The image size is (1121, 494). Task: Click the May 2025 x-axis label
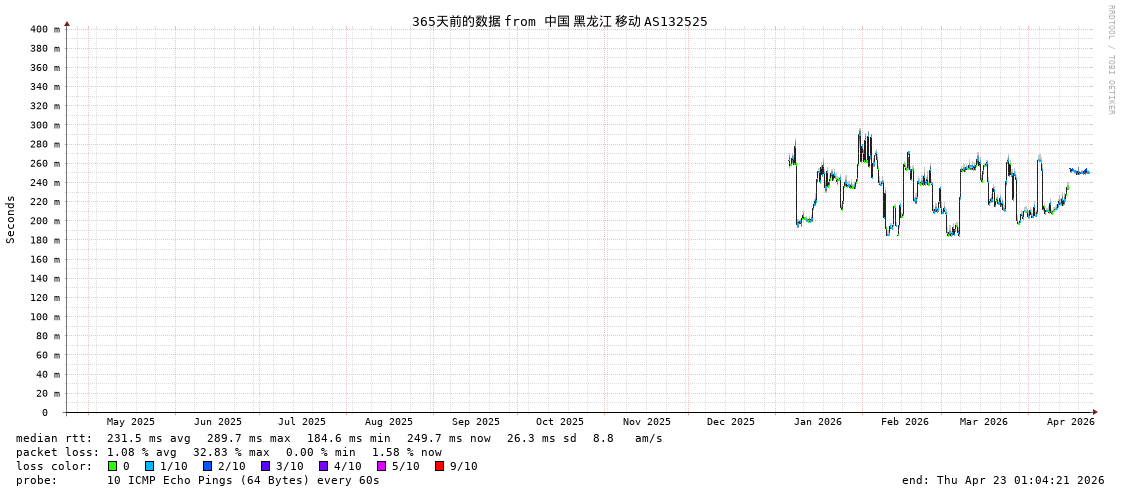pyautogui.click(x=130, y=422)
